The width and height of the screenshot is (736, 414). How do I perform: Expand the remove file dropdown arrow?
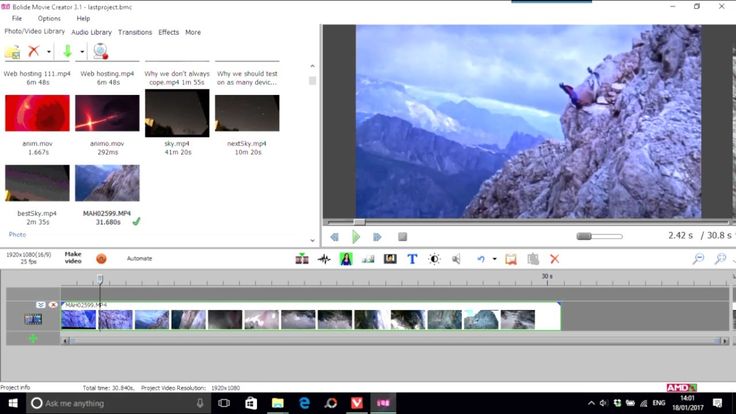[49, 52]
